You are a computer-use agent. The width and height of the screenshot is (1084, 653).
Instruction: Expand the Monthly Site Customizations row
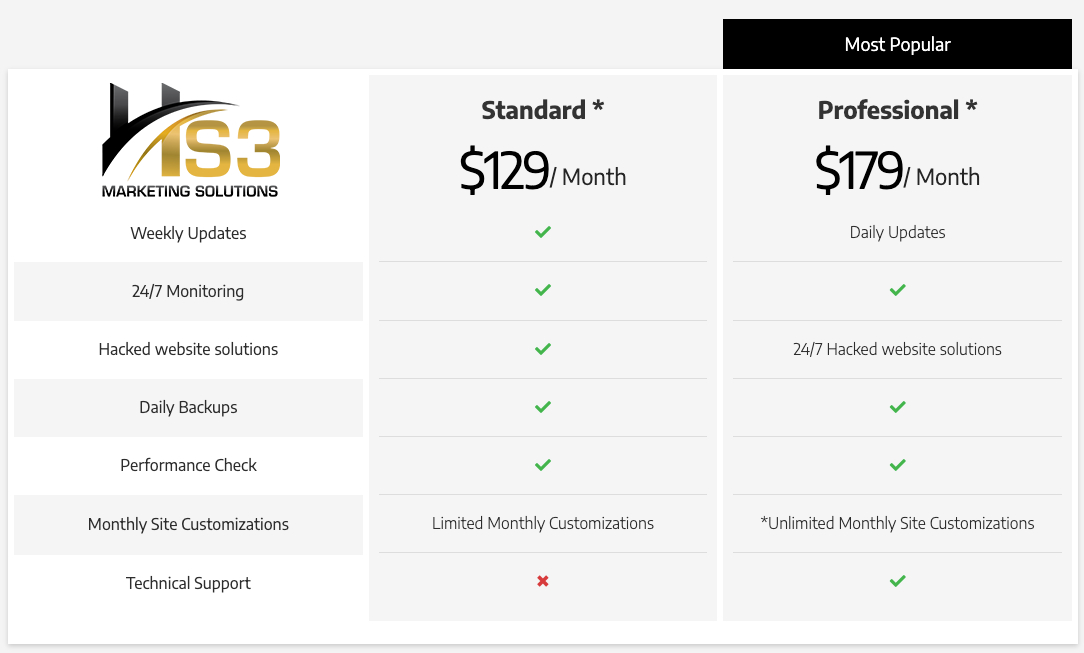[x=188, y=524]
